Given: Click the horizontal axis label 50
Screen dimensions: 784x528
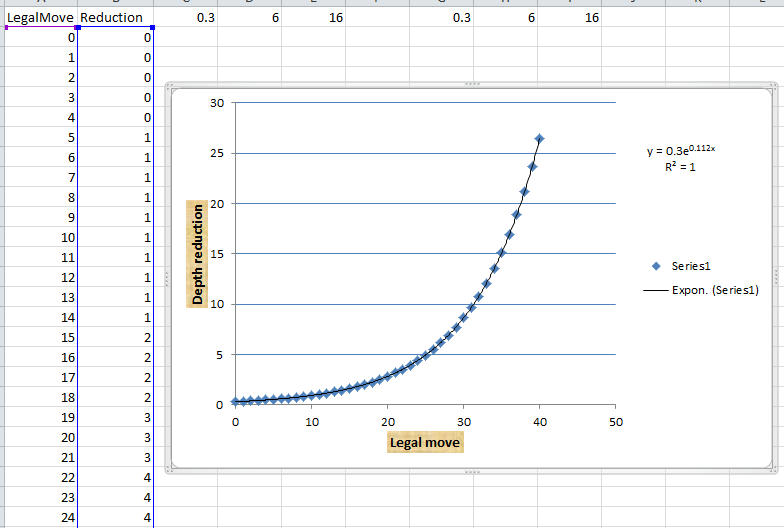Looking at the screenshot, I should pos(615,421).
